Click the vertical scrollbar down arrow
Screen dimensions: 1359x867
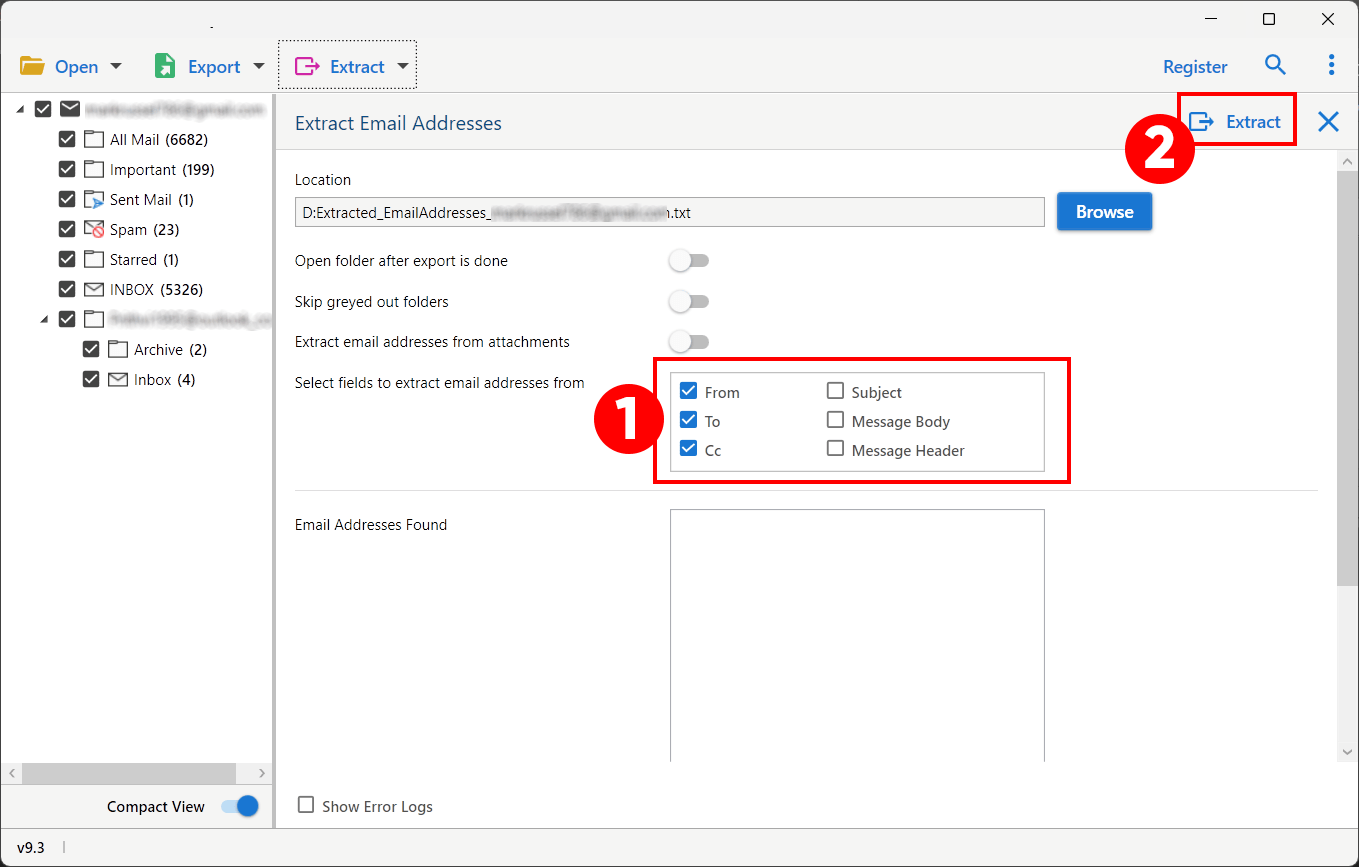(1347, 751)
